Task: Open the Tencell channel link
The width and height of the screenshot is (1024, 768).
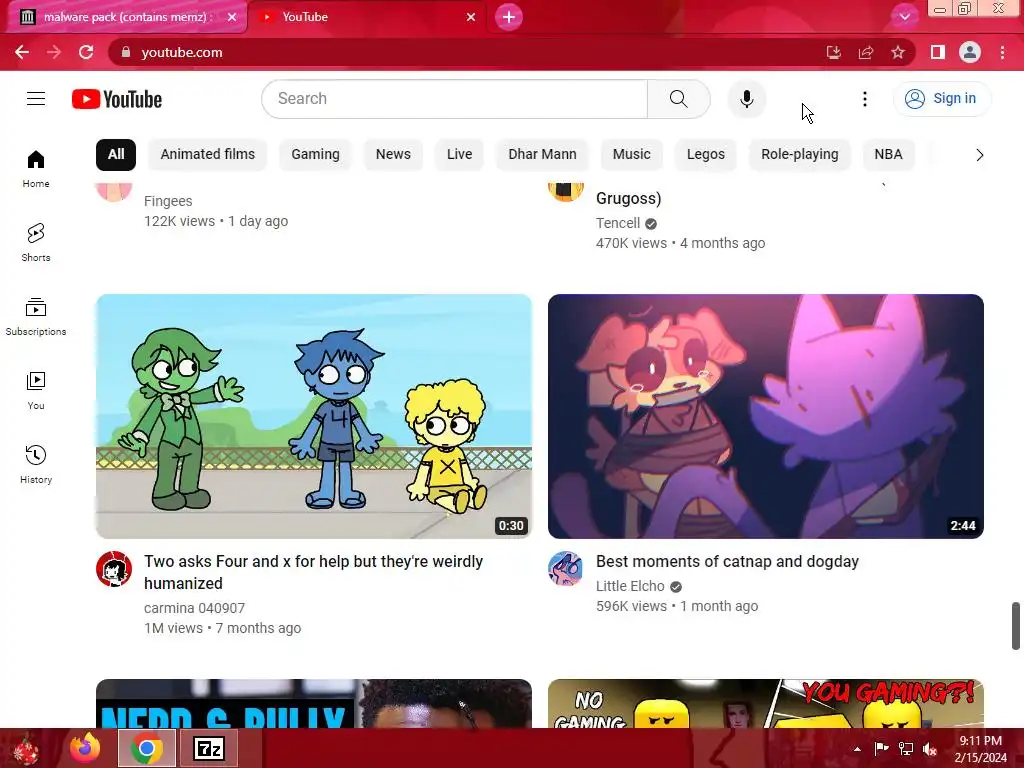Action: (x=618, y=223)
